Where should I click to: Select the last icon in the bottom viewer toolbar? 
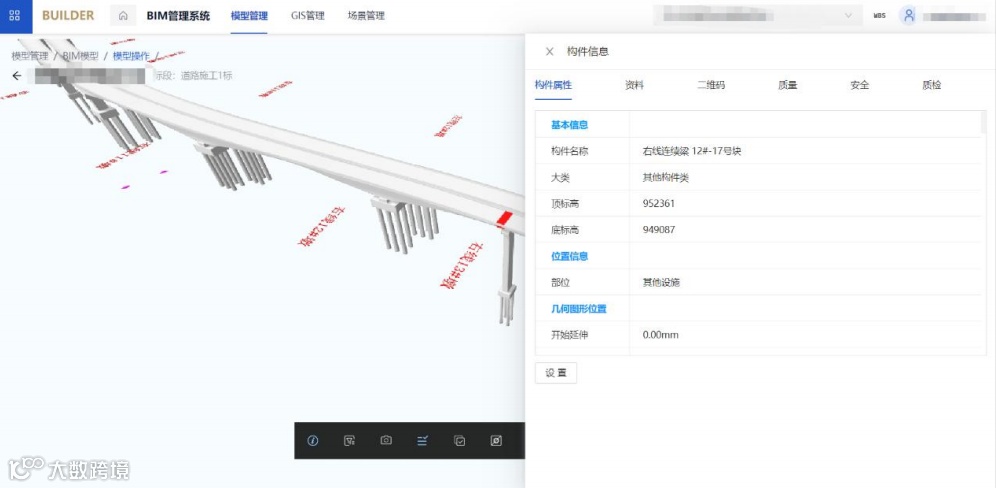pyautogui.click(x=496, y=440)
